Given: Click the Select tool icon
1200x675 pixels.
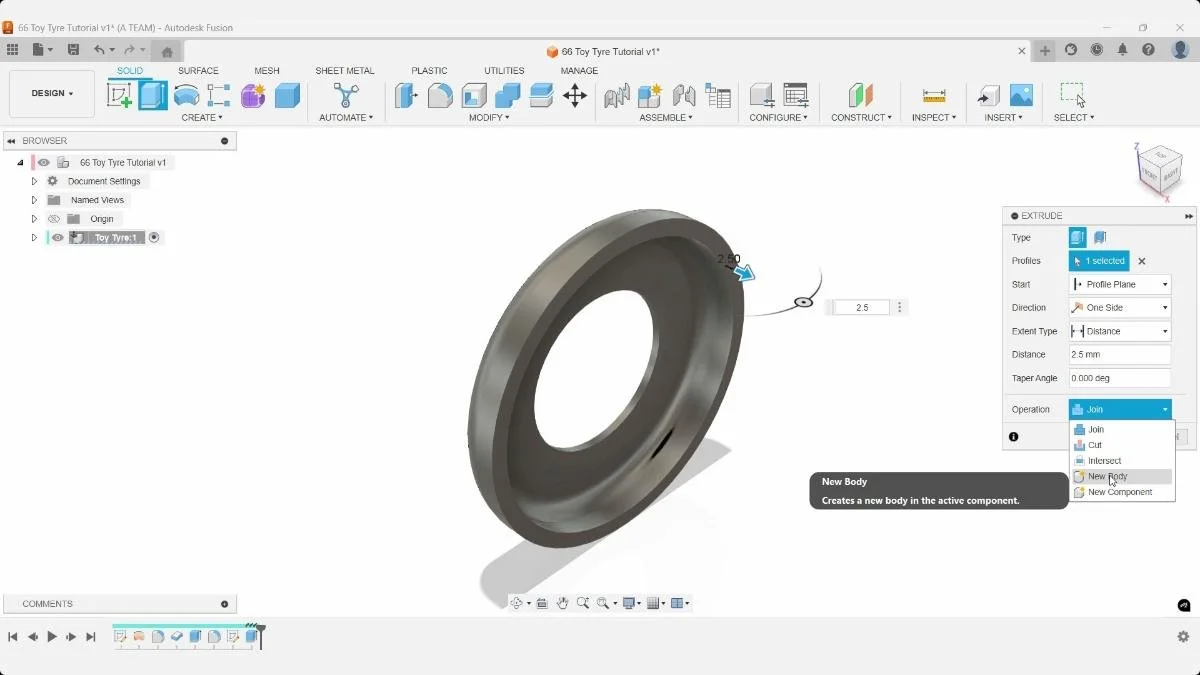Looking at the screenshot, I should pos(1073,95).
